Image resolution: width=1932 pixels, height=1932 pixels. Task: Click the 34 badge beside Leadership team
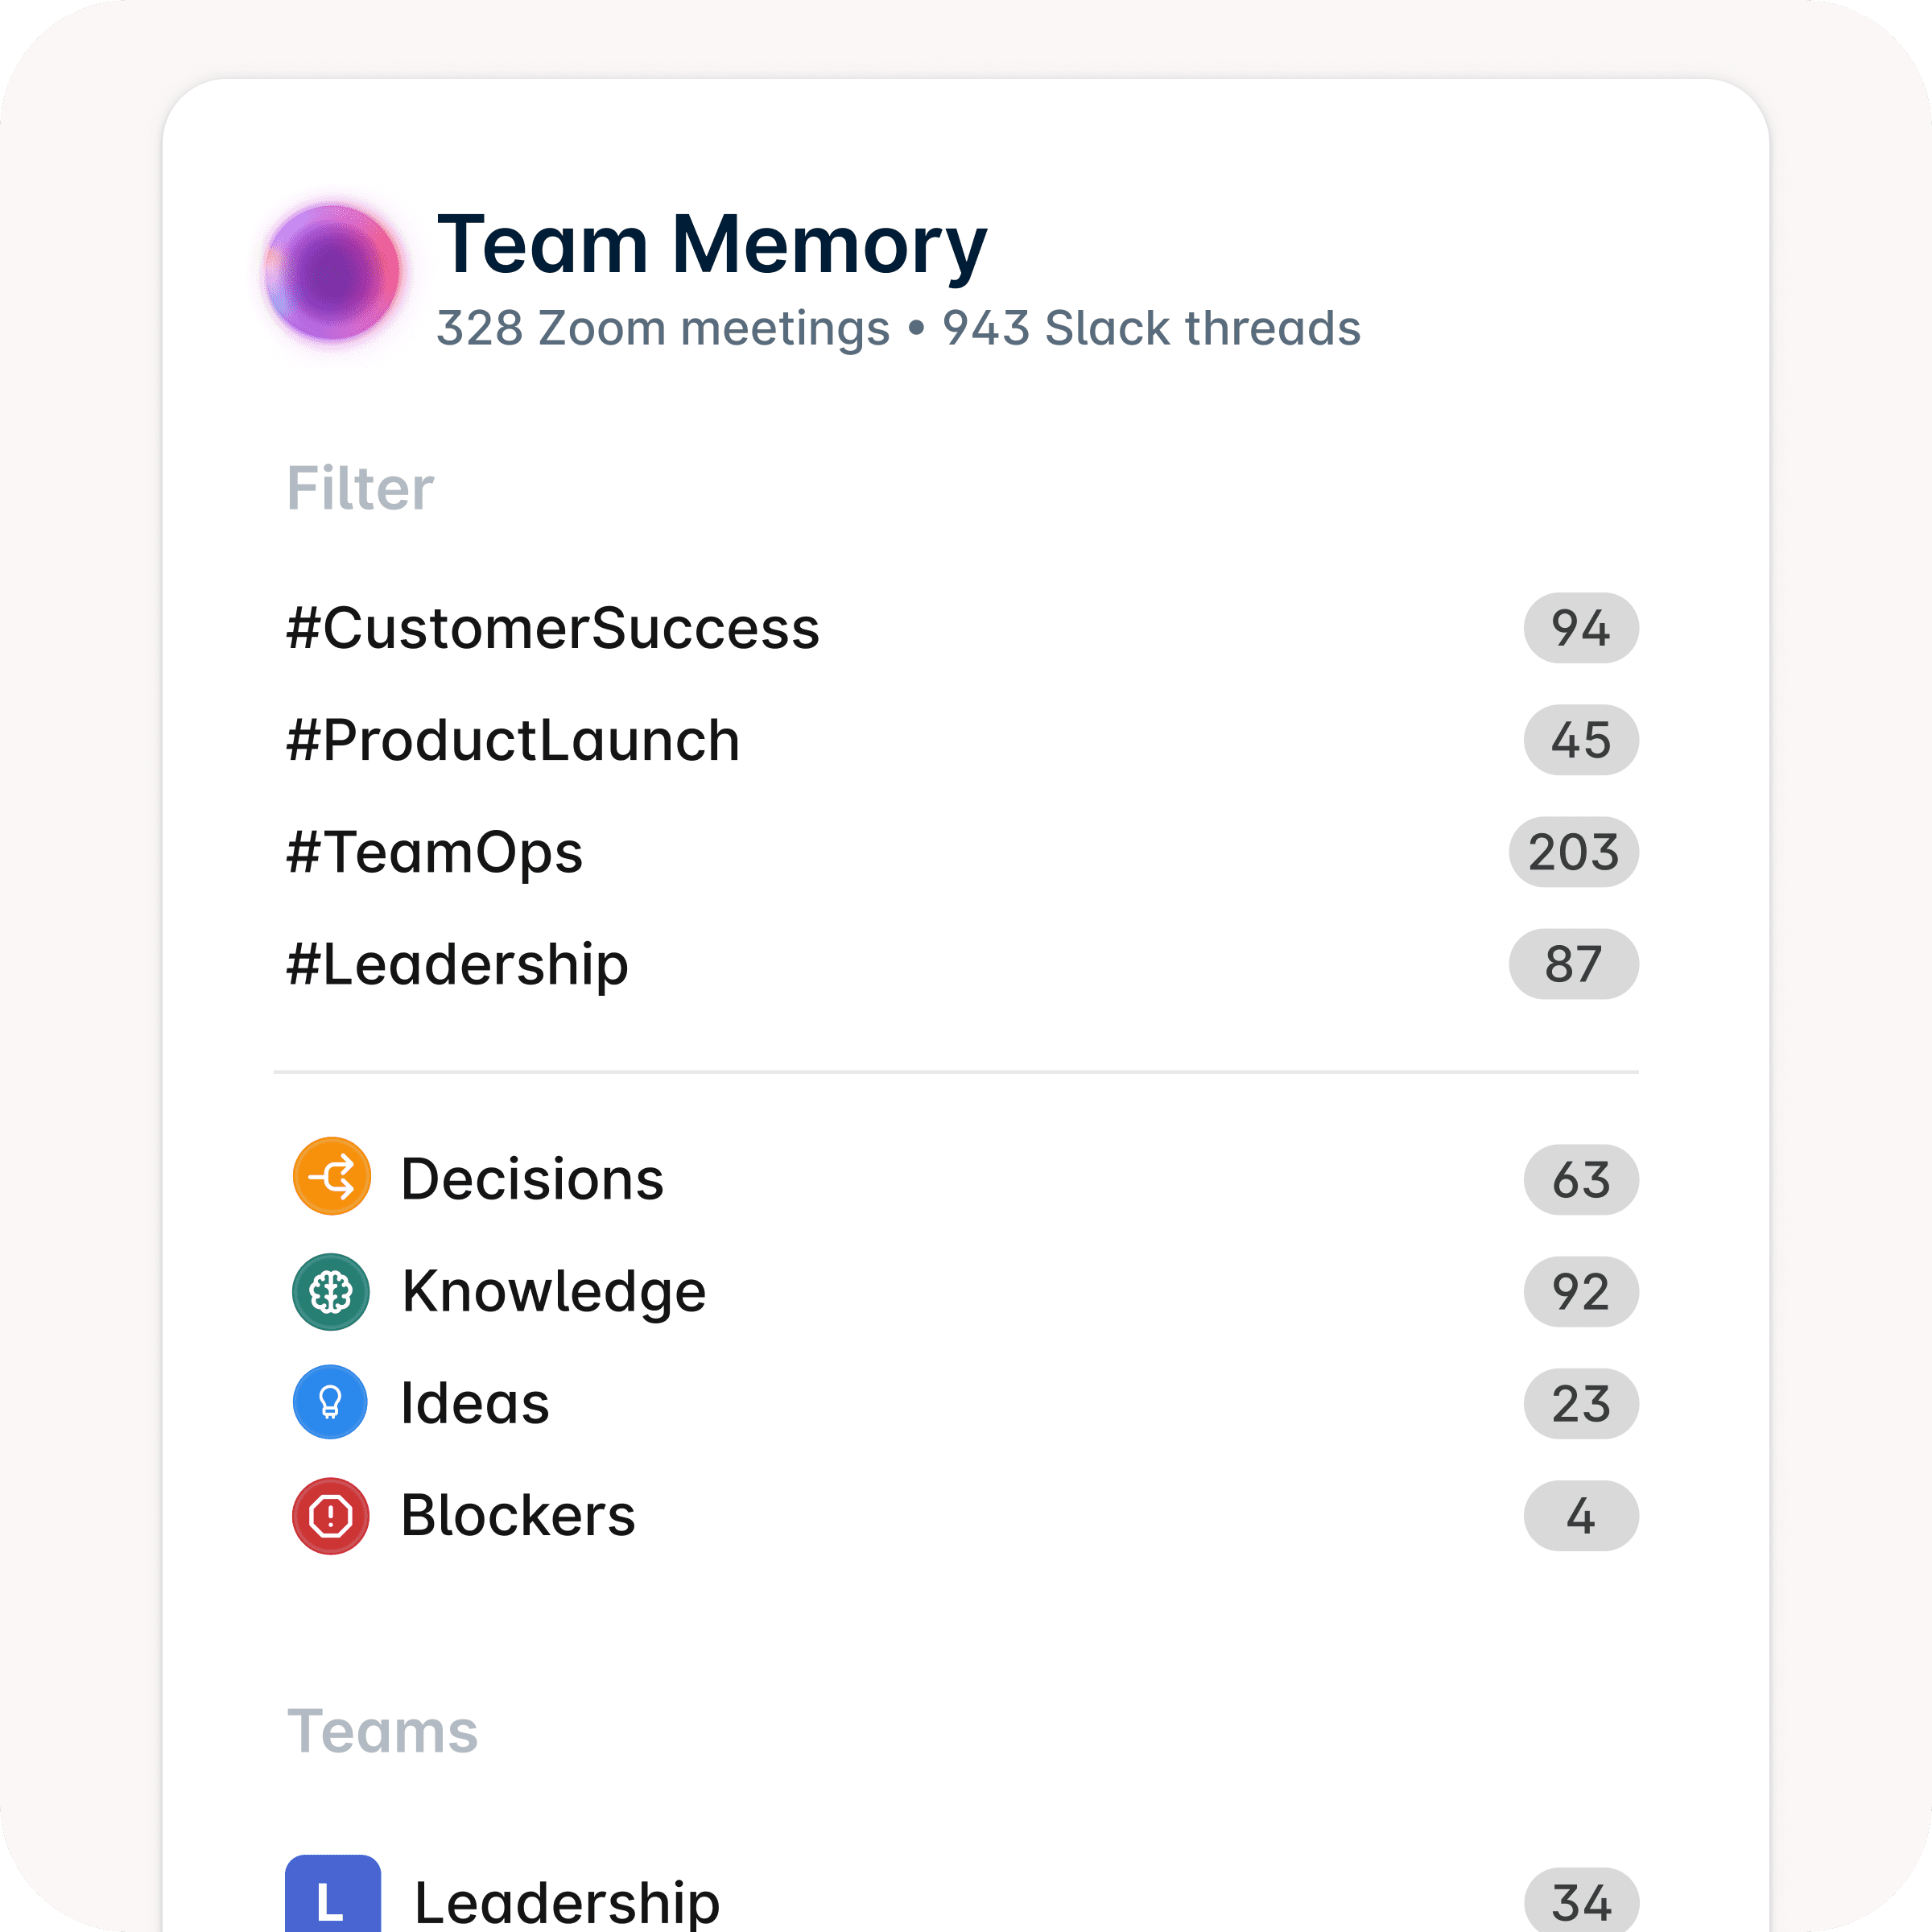pos(1581,1900)
